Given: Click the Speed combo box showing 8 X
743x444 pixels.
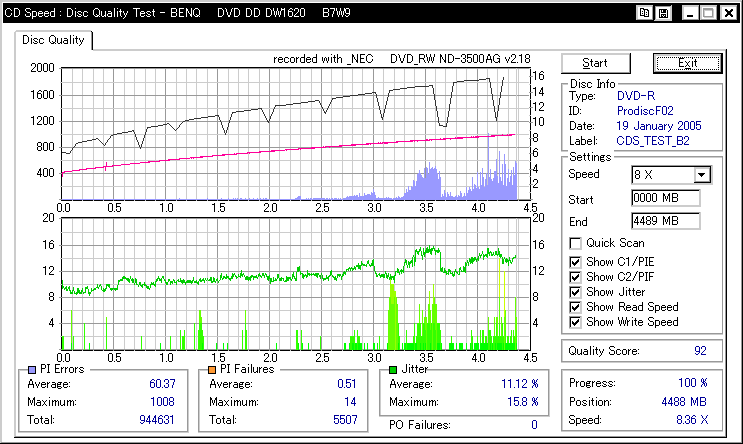Looking at the screenshot, I should click(x=671, y=175).
